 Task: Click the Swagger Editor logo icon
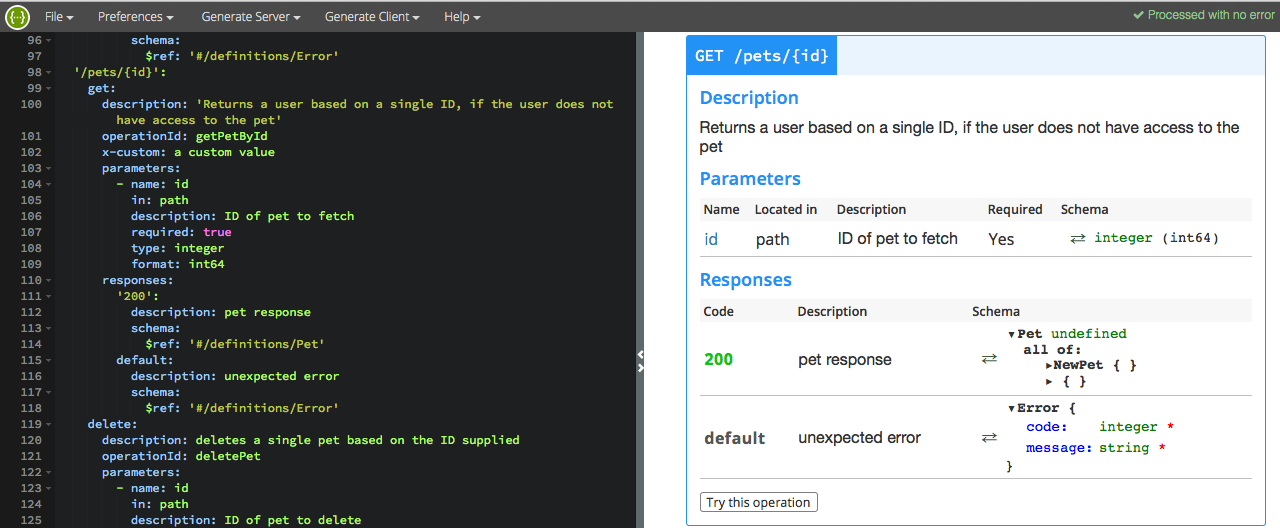[17, 17]
